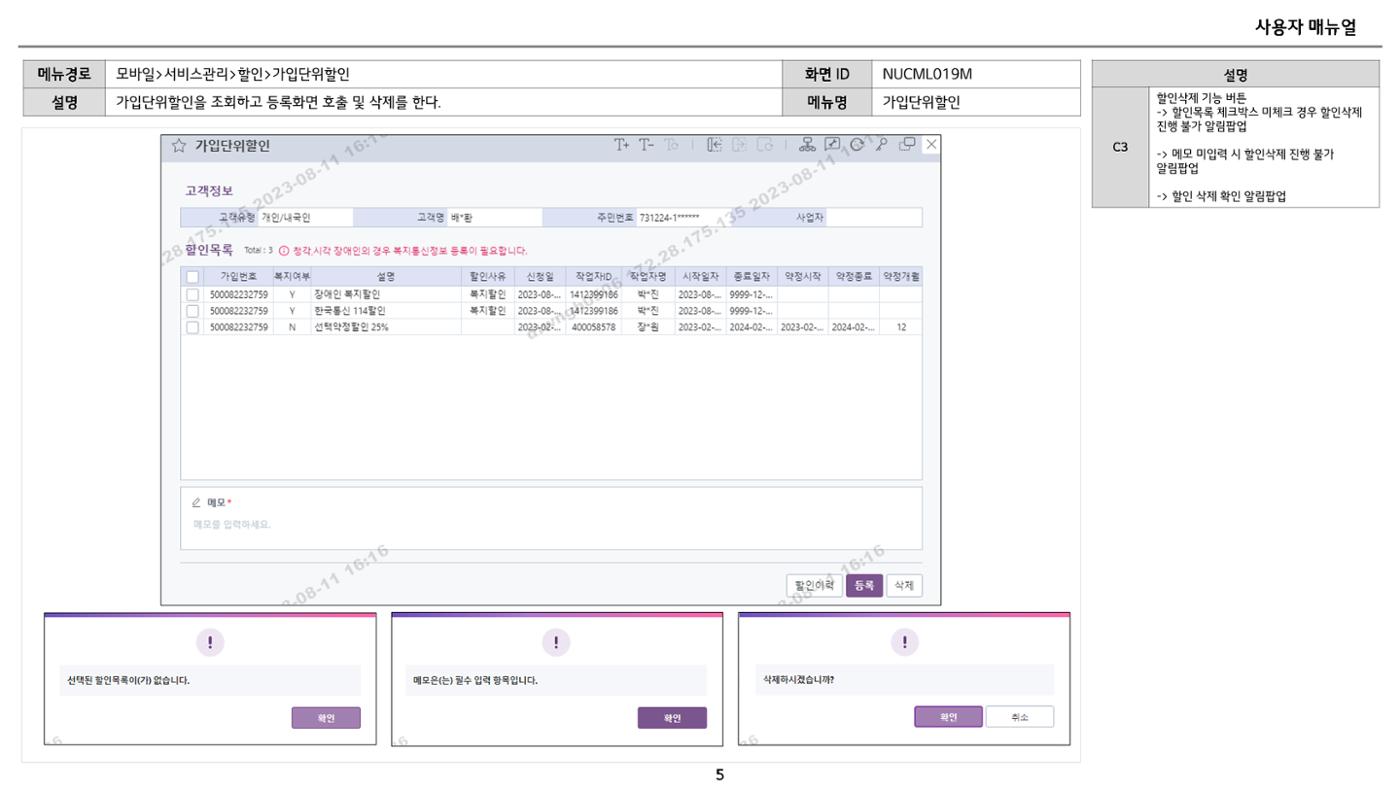Image resolution: width=1400 pixels, height=788 pixels.
Task: Click worker ID cell 400058578
Action: (x=593, y=327)
